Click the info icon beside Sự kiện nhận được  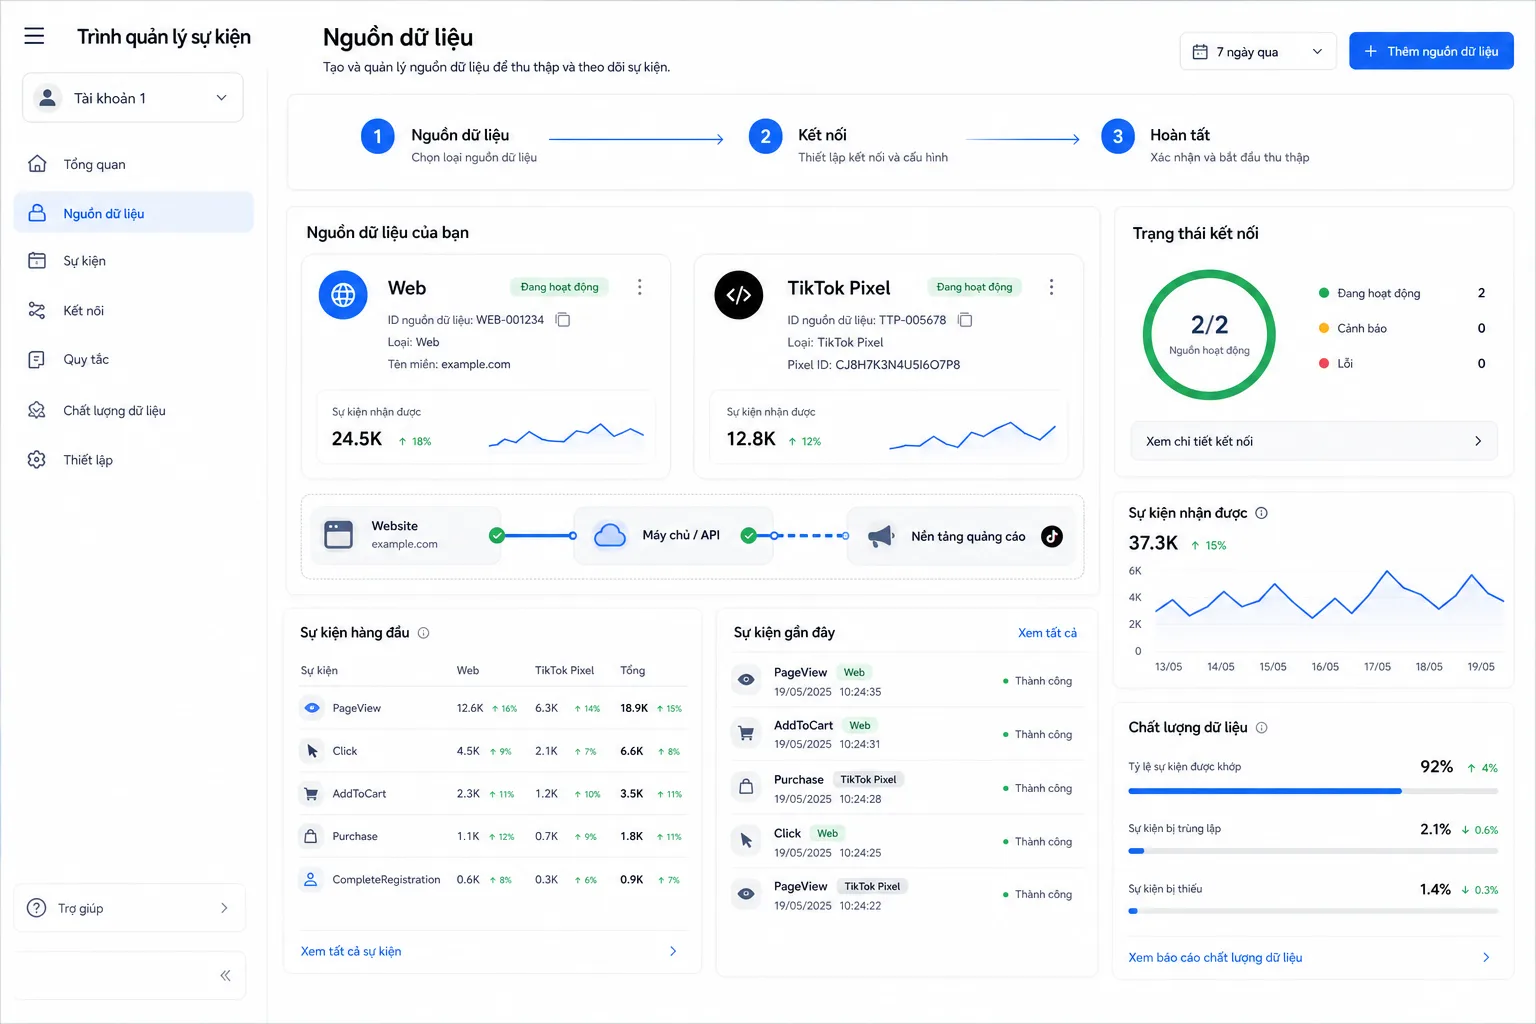click(1261, 513)
